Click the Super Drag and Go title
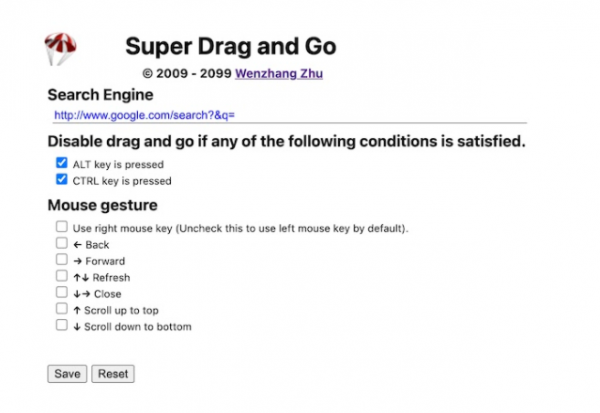The width and height of the screenshot is (600, 413). (x=230, y=46)
